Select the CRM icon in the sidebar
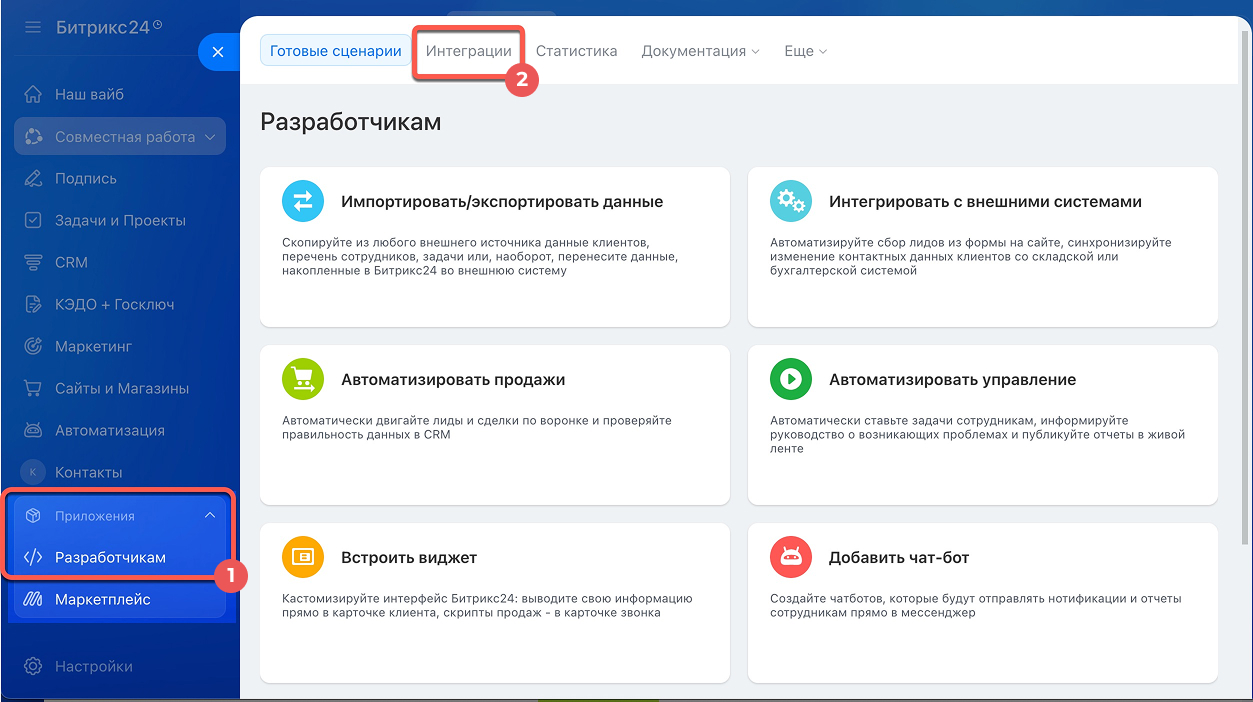Screen dimensions: 1253x702 [x=34, y=262]
